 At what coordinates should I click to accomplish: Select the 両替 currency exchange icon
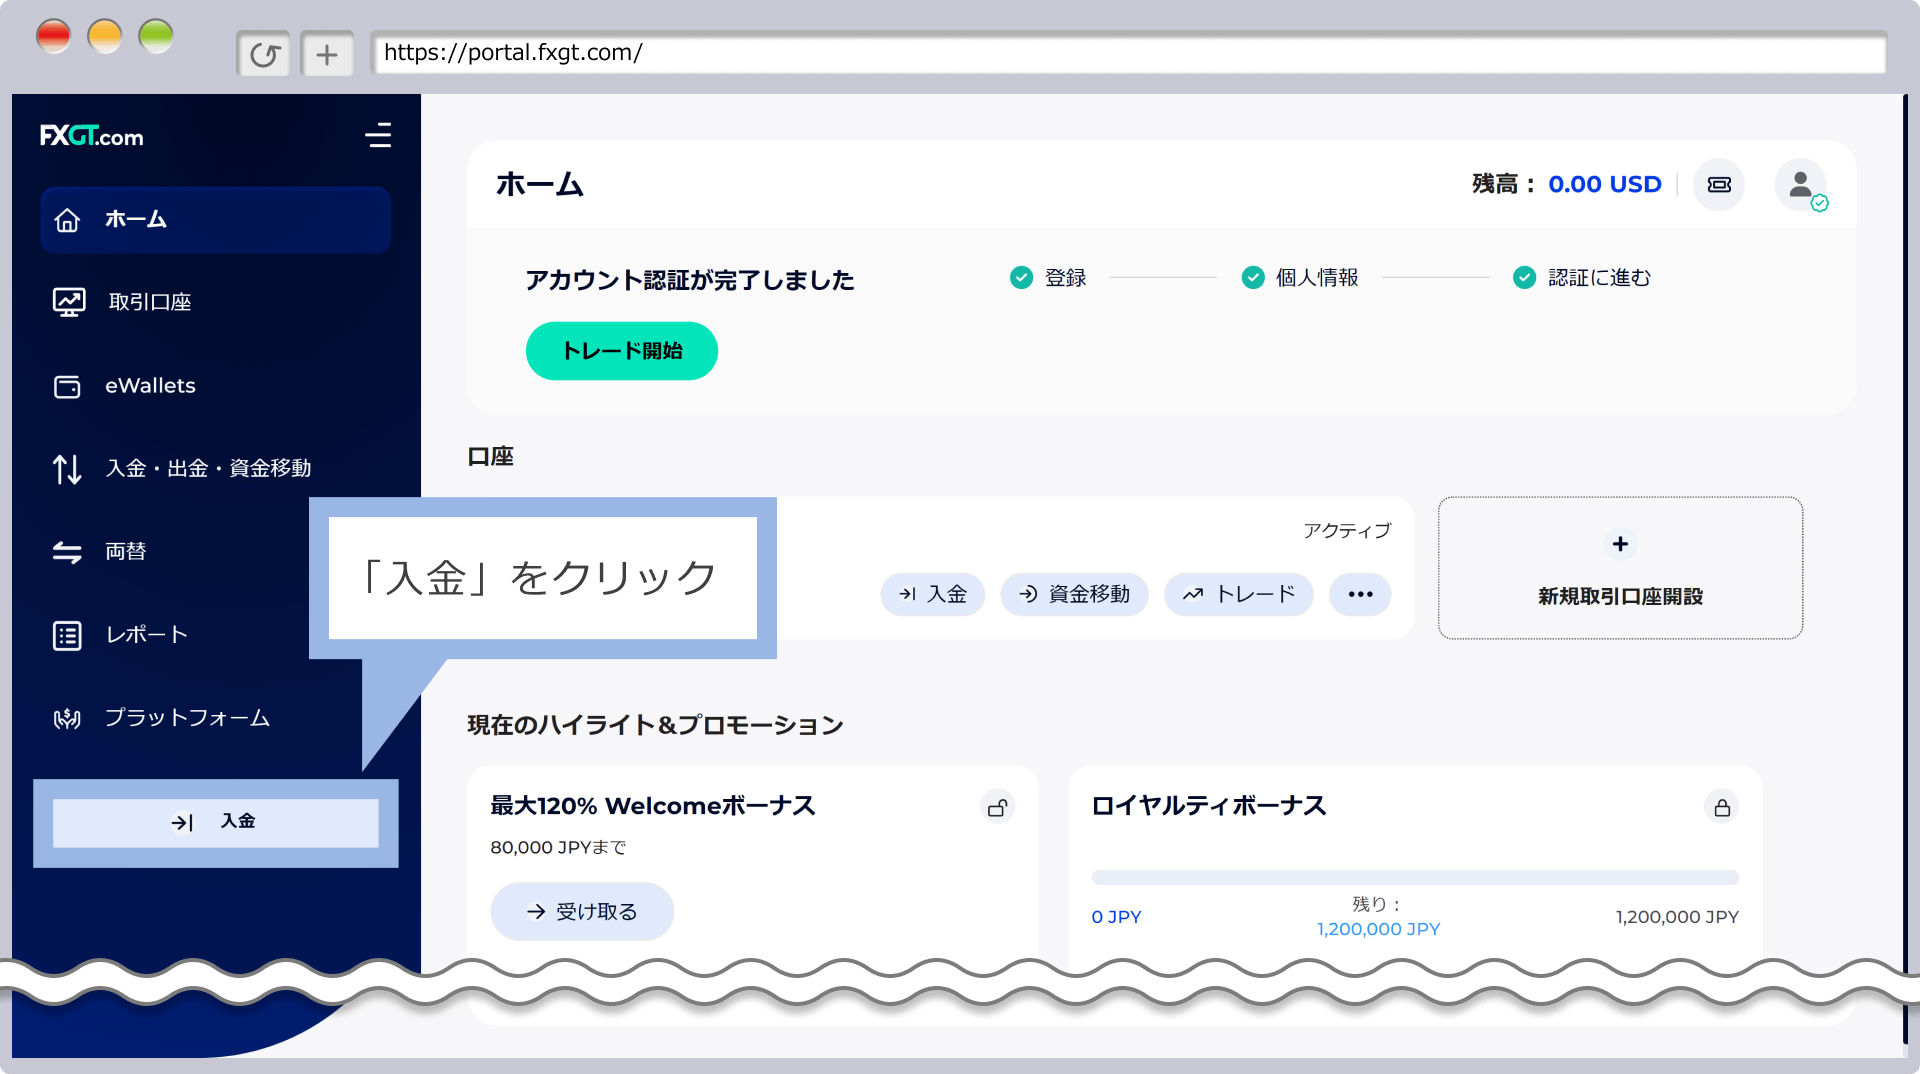[x=67, y=551]
